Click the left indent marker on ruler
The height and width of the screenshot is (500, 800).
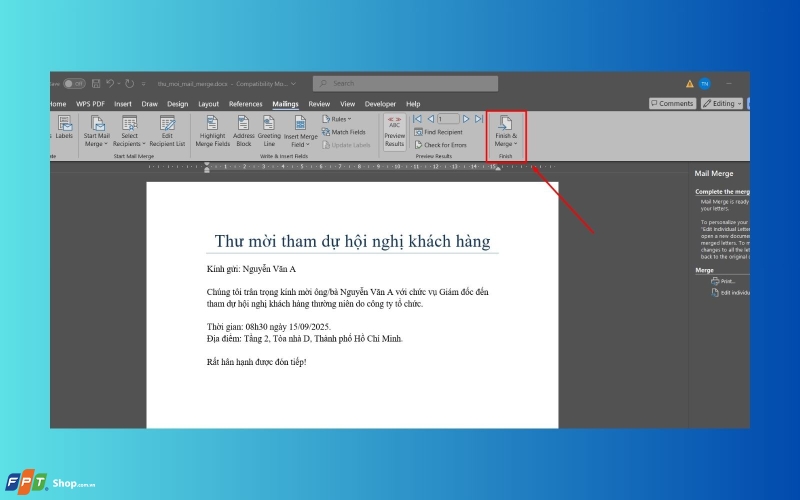pos(207,167)
